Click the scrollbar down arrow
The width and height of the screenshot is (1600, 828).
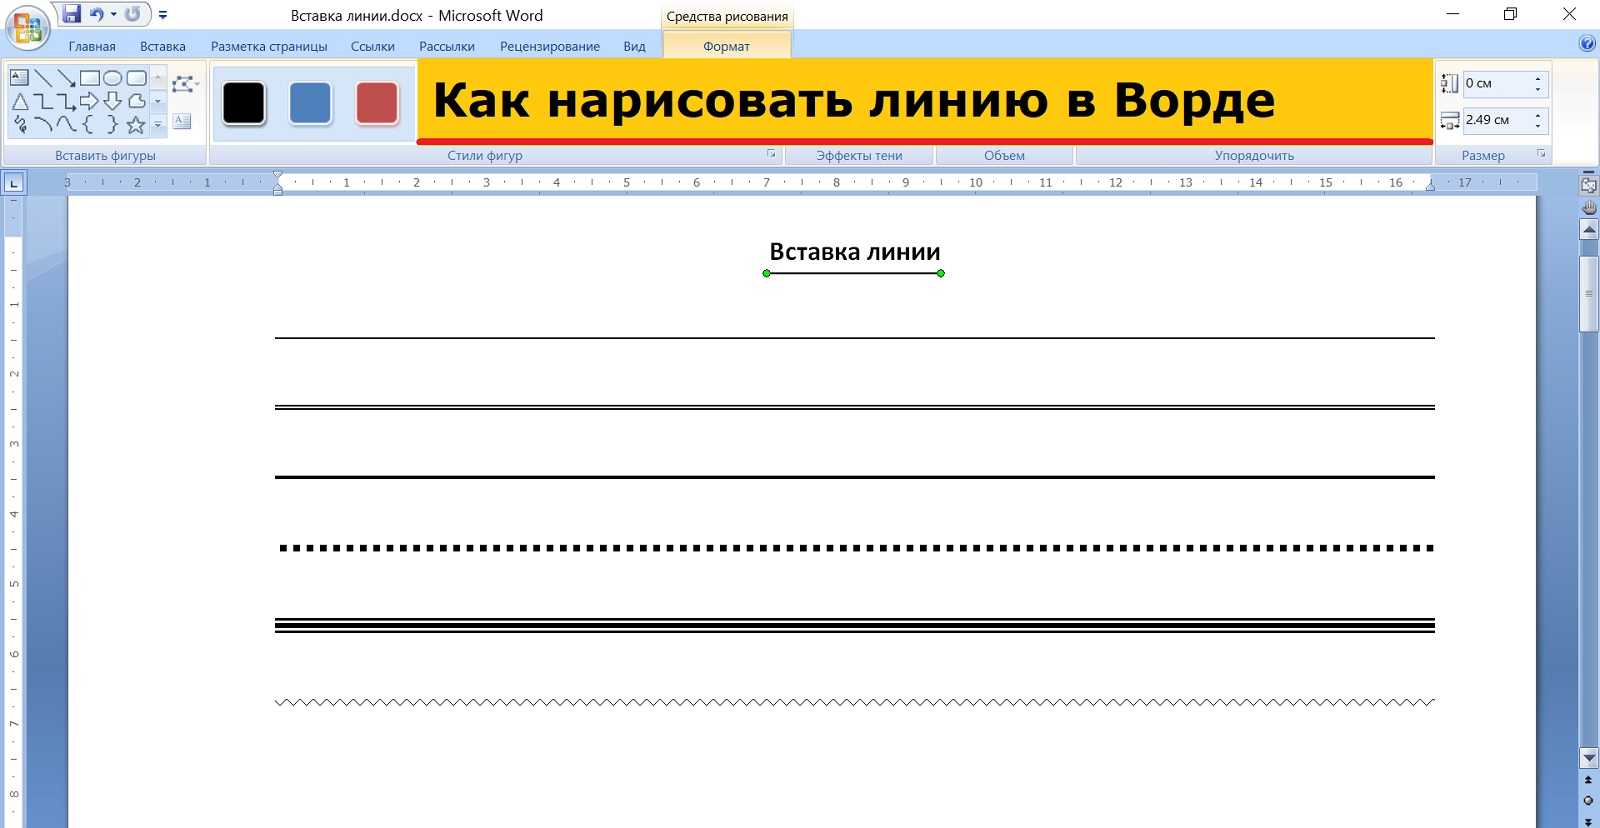pyautogui.click(x=1588, y=758)
